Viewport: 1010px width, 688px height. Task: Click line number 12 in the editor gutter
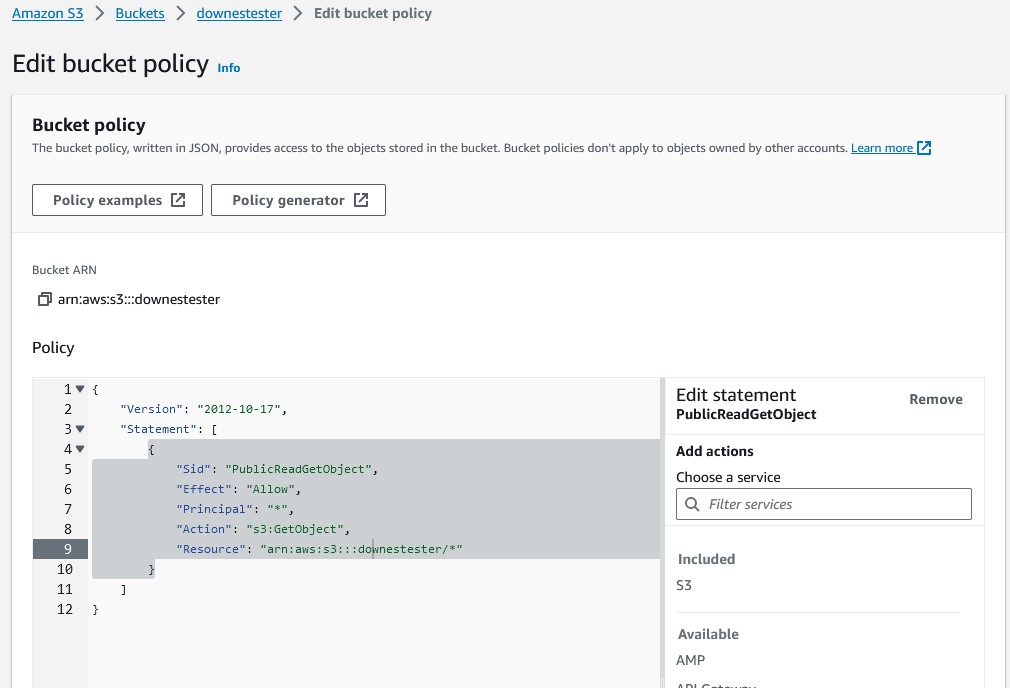tap(65, 609)
